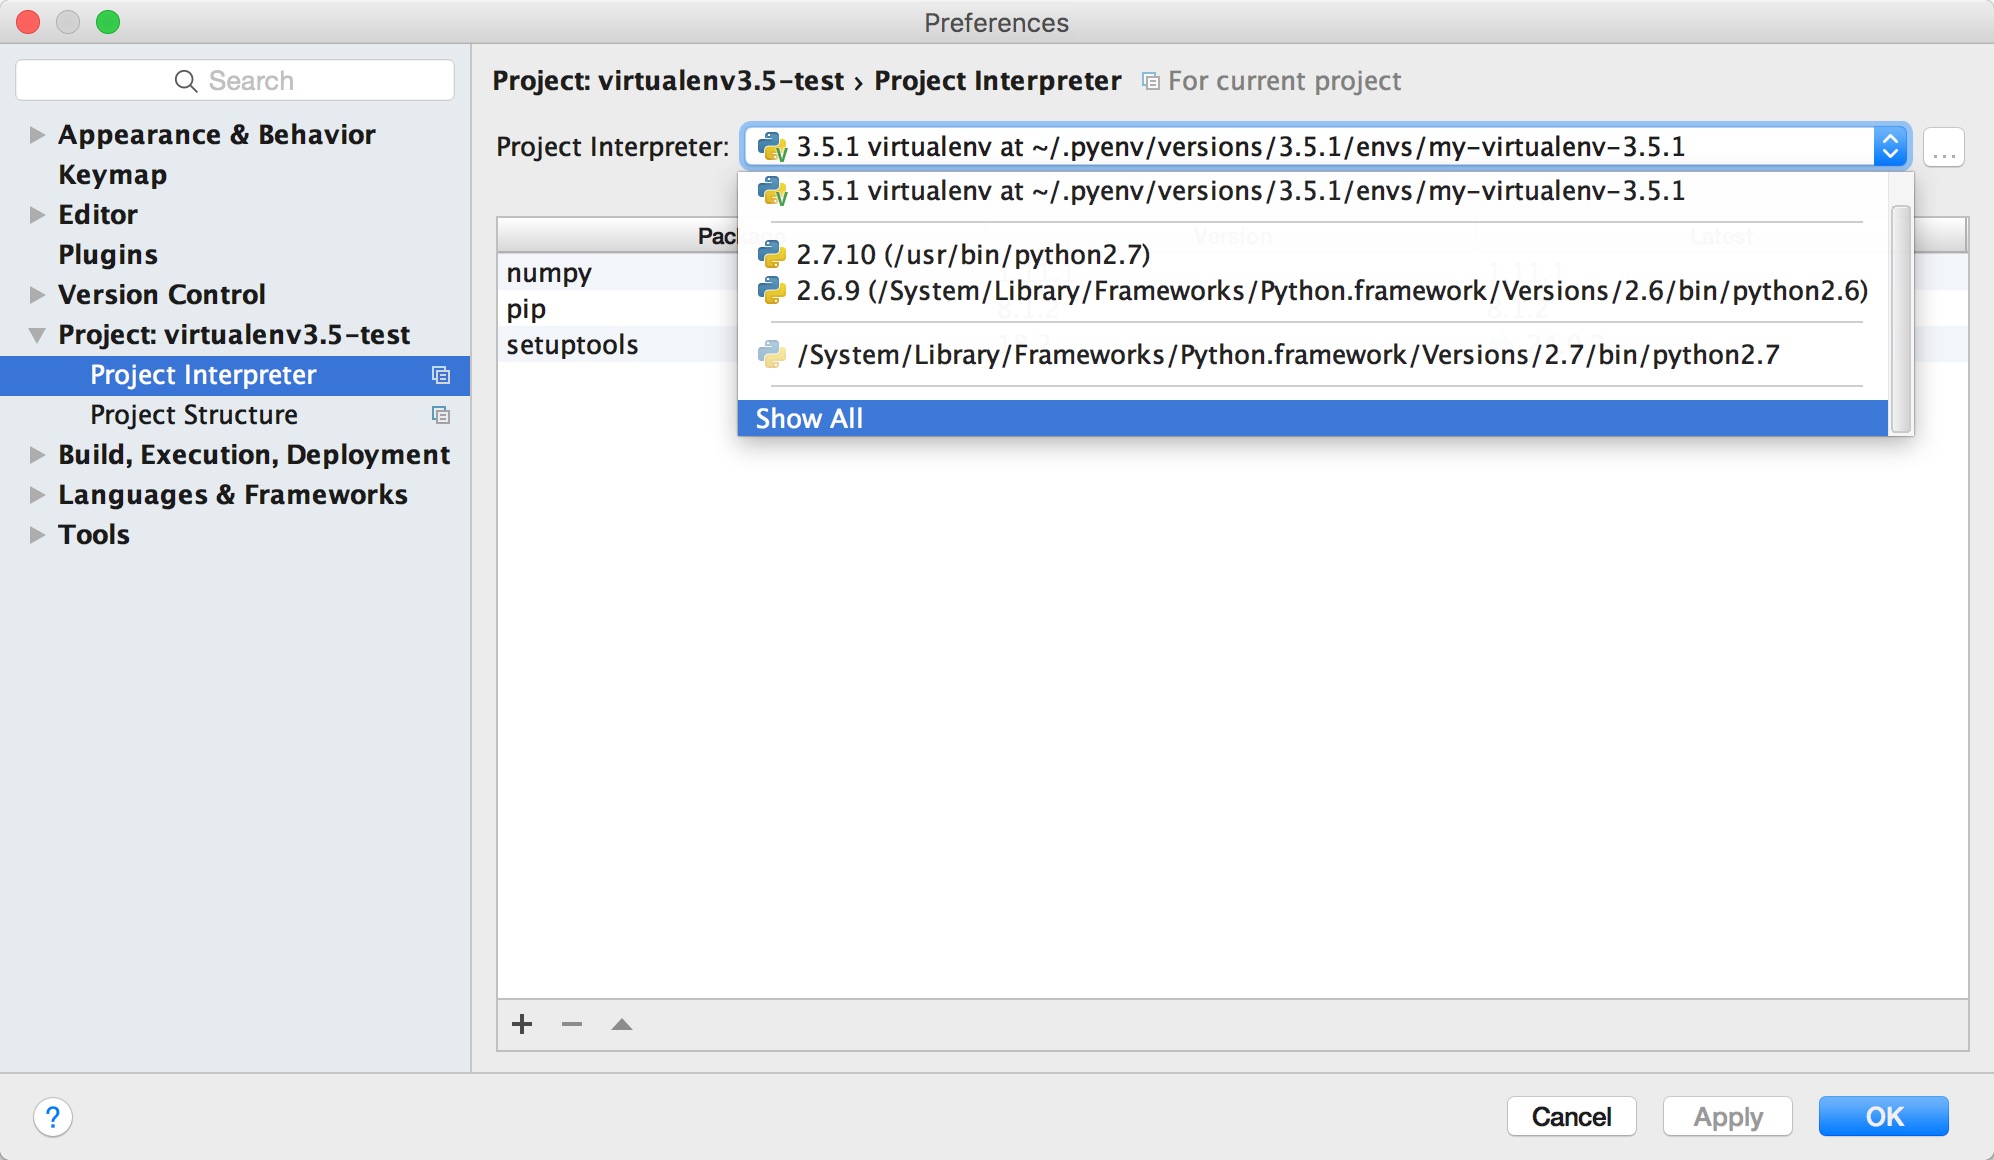The height and width of the screenshot is (1160, 1994).
Task: Click the Add interpreter plus button
Action: tap(522, 1025)
